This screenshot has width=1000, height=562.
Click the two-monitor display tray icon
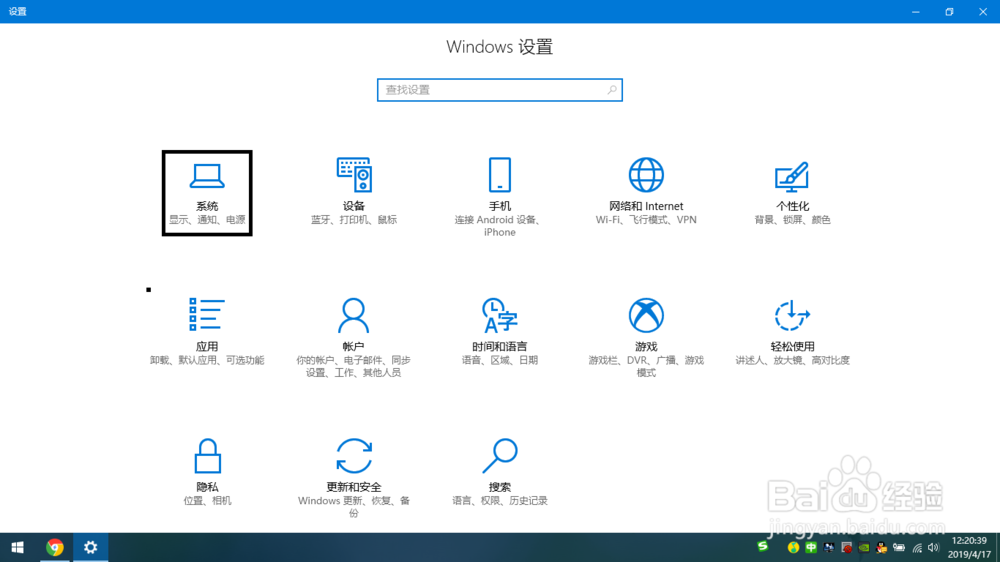coord(829,547)
